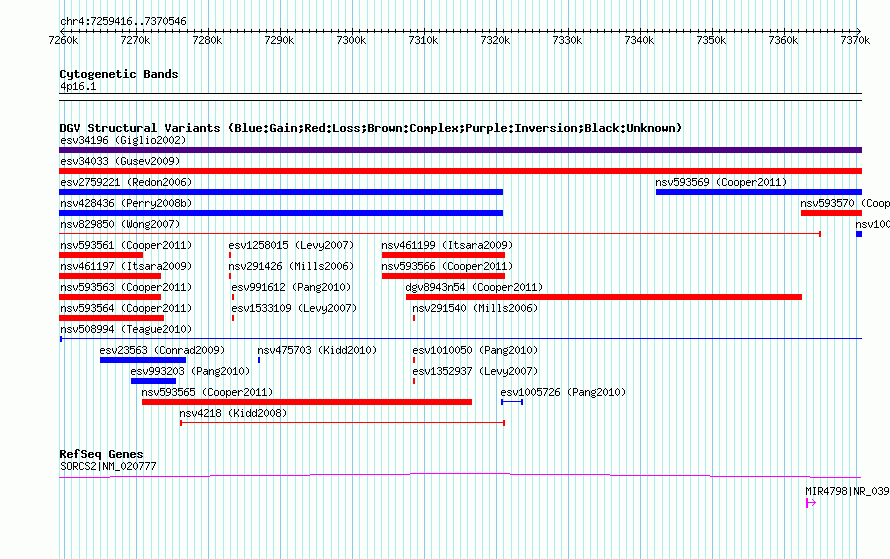Open the nsv291540 (Mills2006) label
Image resolution: width=890 pixels, height=559 pixels.
tap(475, 308)
